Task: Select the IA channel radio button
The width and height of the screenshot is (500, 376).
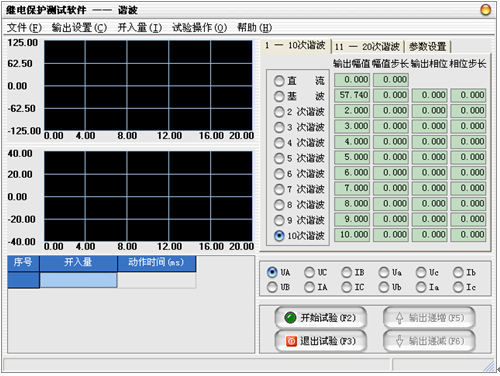Action: coord(309,287)
